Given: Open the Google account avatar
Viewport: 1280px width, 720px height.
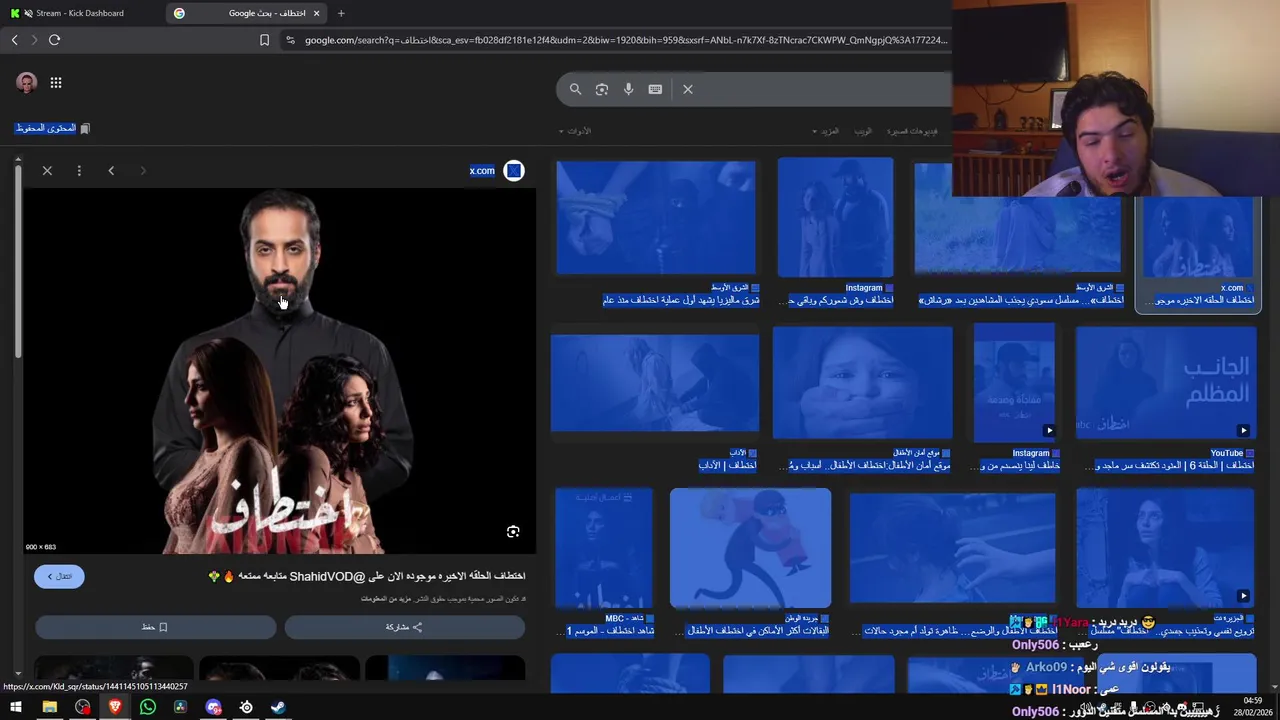Looking at the screenshot, I should (x=27, y=83).
